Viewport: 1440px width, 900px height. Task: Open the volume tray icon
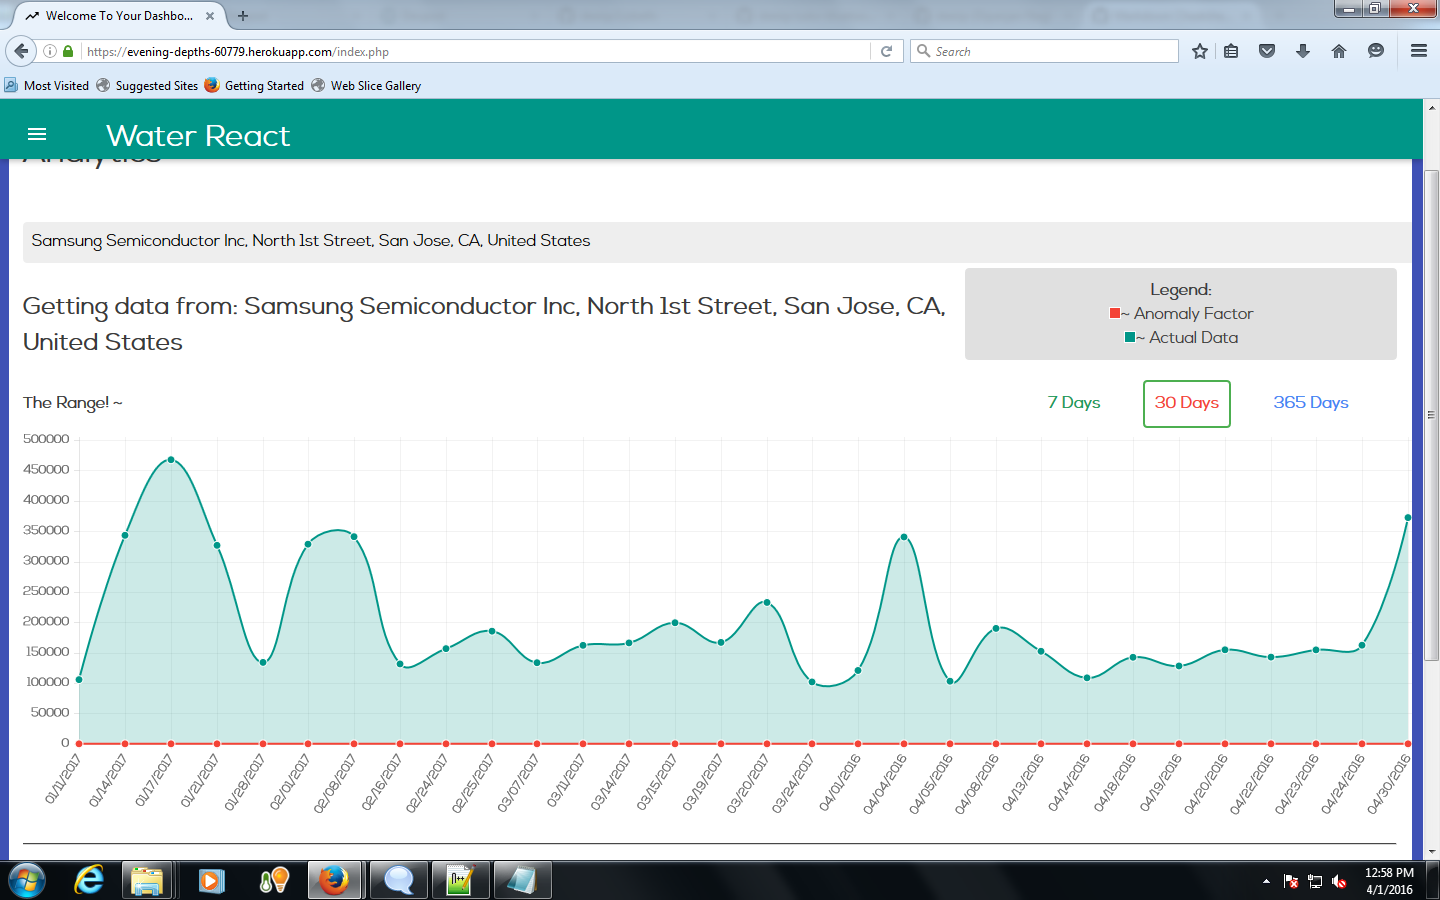click(1340, 882)
